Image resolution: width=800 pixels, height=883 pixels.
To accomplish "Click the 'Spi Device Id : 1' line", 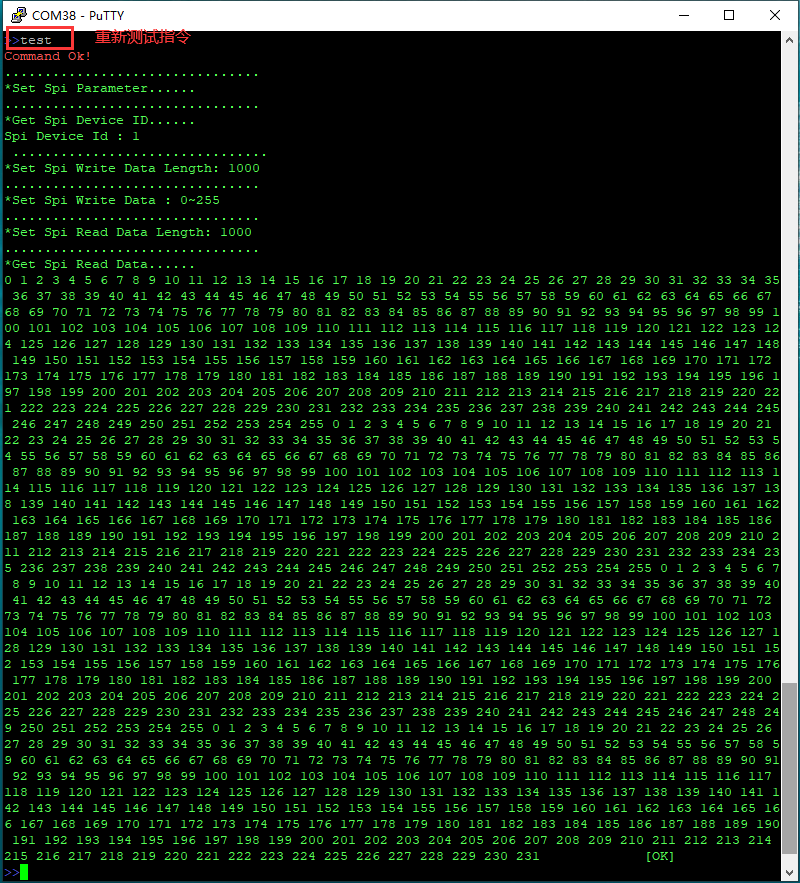I will pos(72,136).
